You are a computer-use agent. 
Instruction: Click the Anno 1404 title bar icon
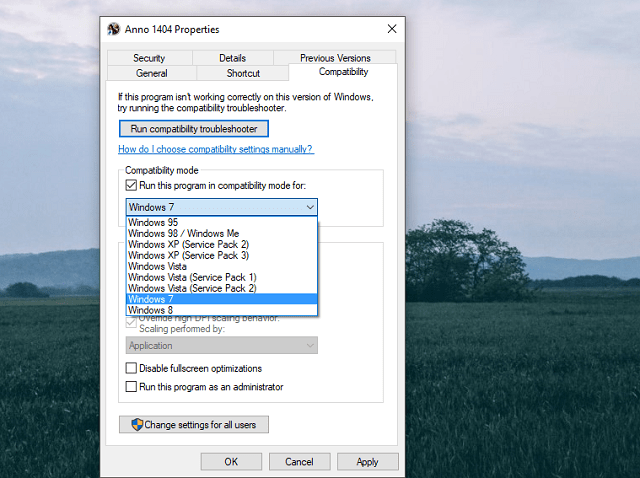pyautogui.click(x=113, y=29)
